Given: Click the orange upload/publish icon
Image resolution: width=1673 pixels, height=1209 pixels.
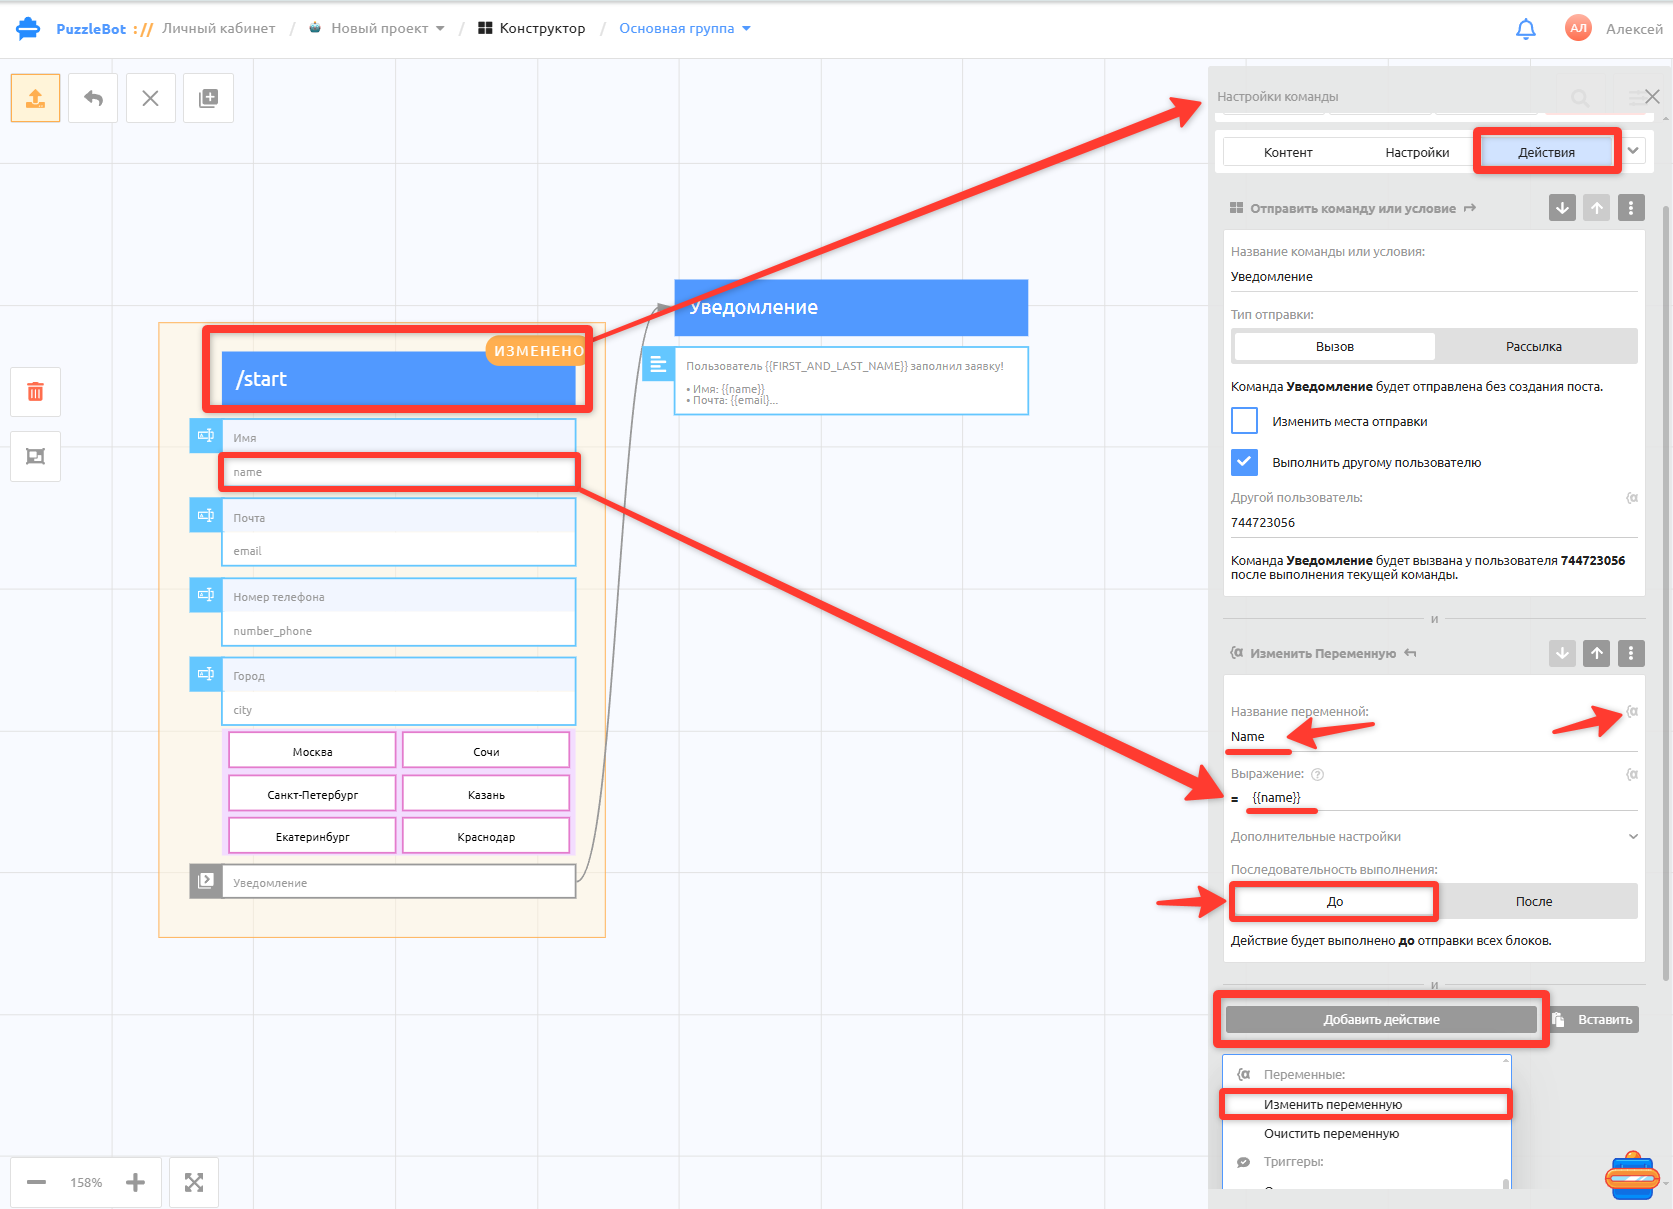Looking at the screenshot, I should coord(35,98).
